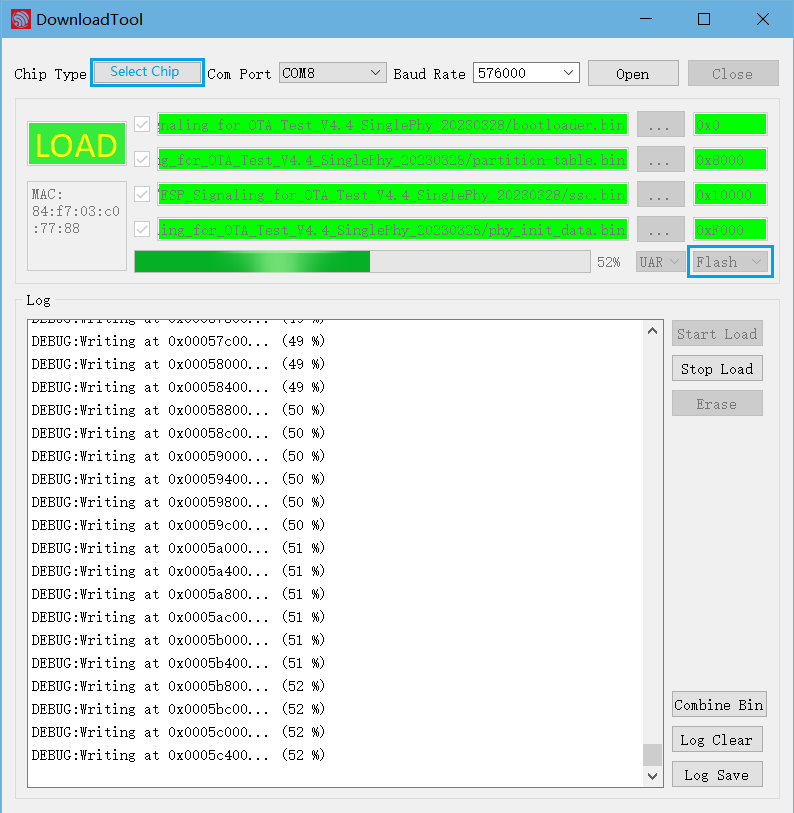Viewport: 794px width, 813px height.
Task: Click the 0x10000 address field for ssc.bin
Action: coord(730,194)
